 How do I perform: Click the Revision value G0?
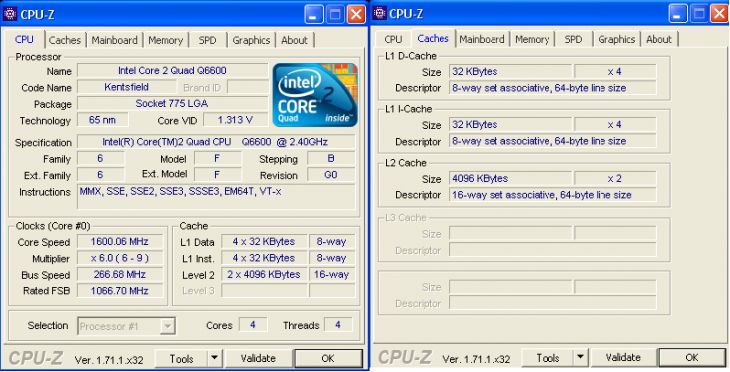(331, 175)
